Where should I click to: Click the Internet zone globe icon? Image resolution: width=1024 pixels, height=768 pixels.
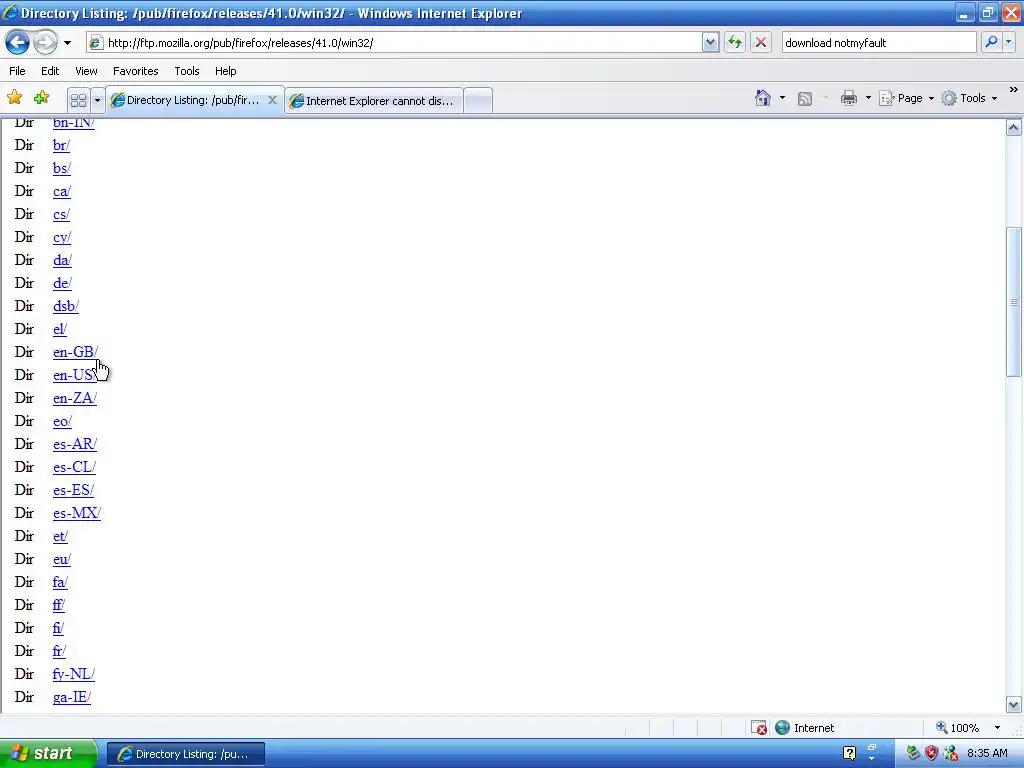click(782, 728)
